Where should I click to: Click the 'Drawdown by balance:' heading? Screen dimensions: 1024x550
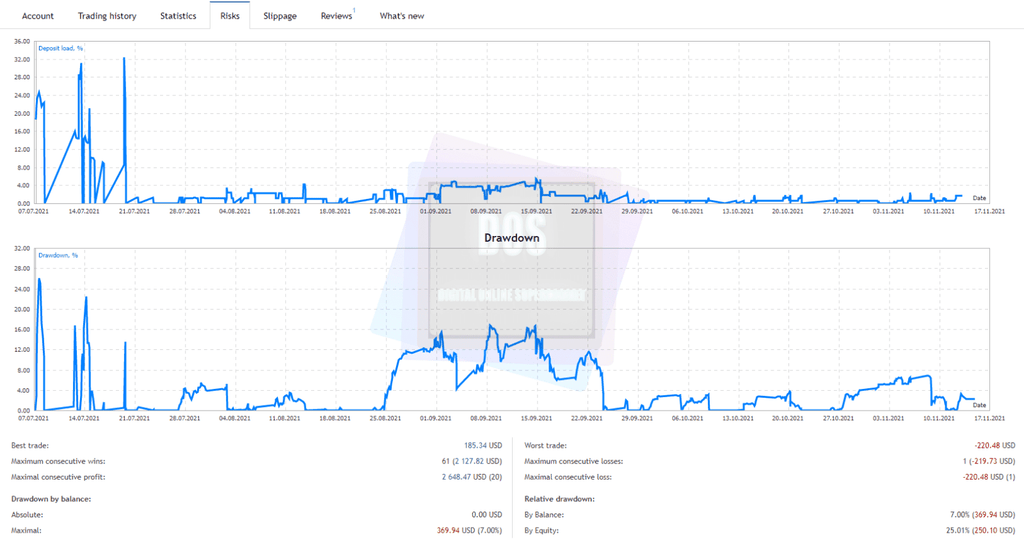point(51,499)
